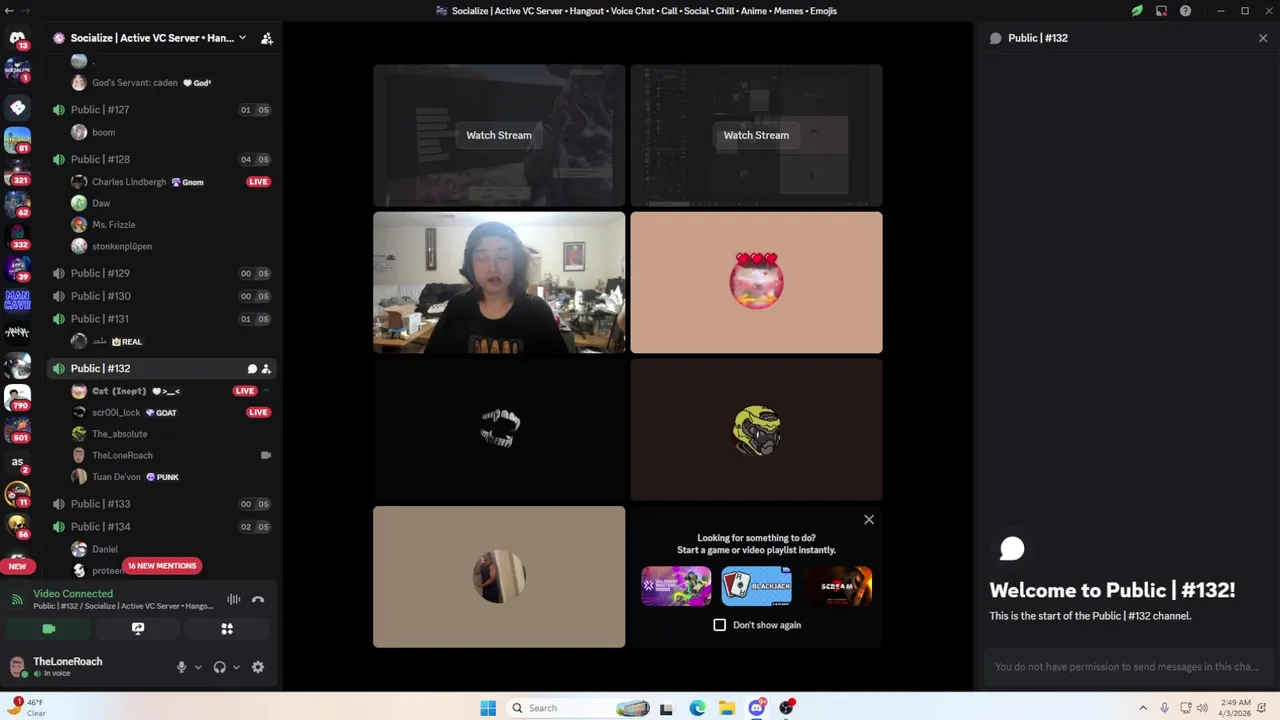Close the Public | #132 chat panel
This screenshot has width=1280, height=720.
(x=1263, y=38)
